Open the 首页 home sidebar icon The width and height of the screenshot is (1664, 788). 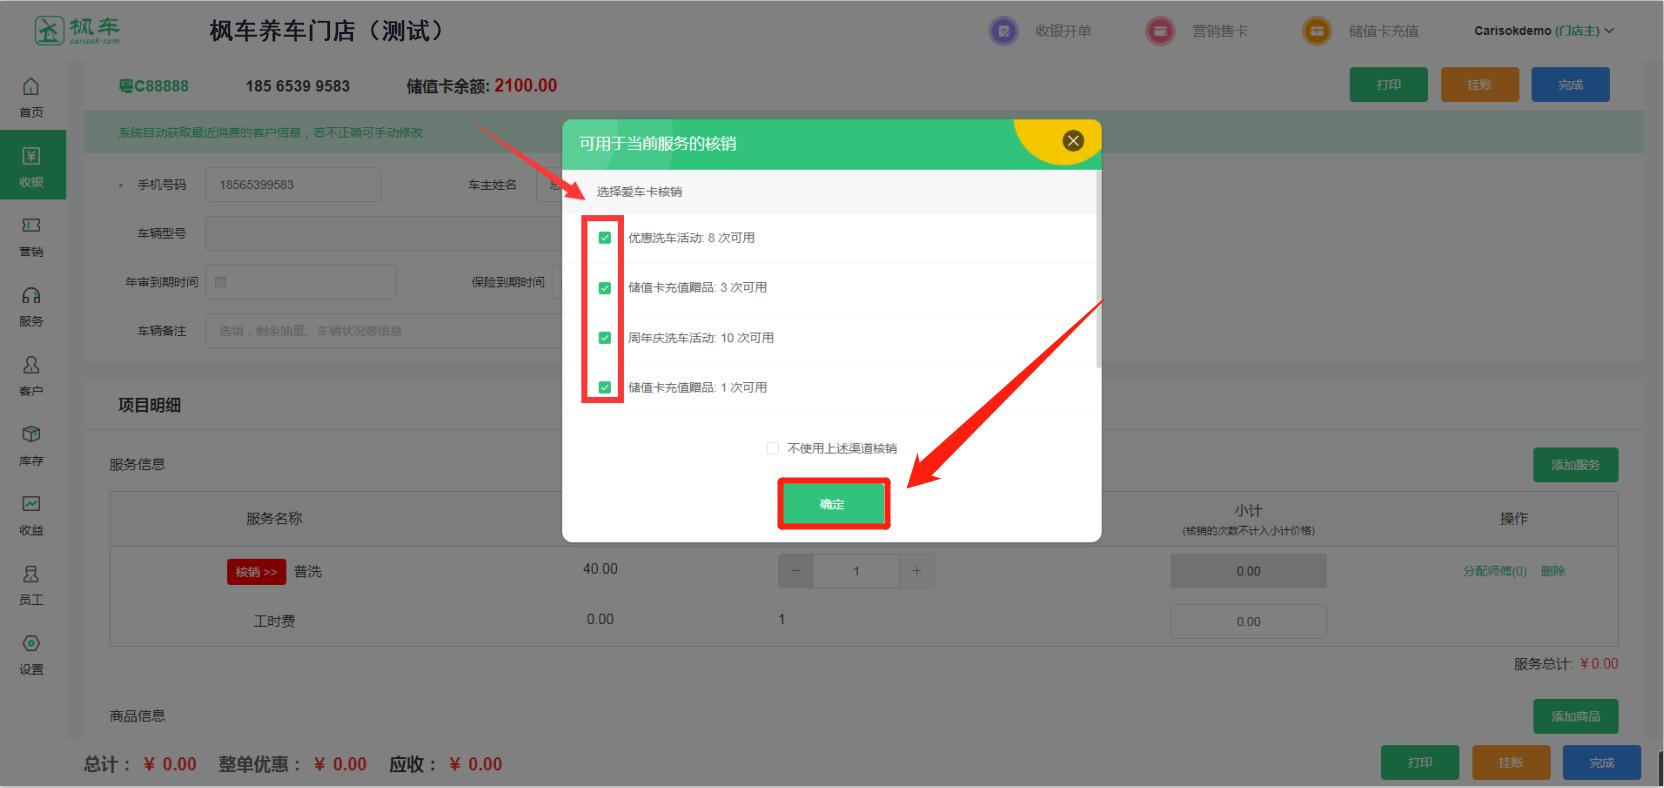click(31, 96)
